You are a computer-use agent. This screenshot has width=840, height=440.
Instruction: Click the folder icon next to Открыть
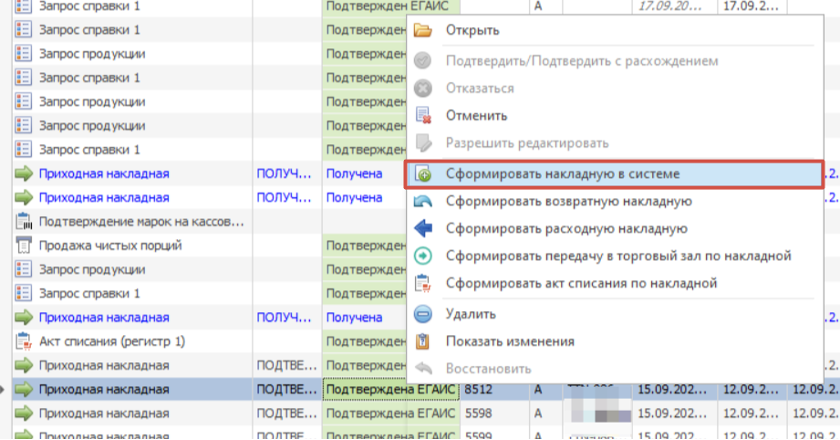423,30
